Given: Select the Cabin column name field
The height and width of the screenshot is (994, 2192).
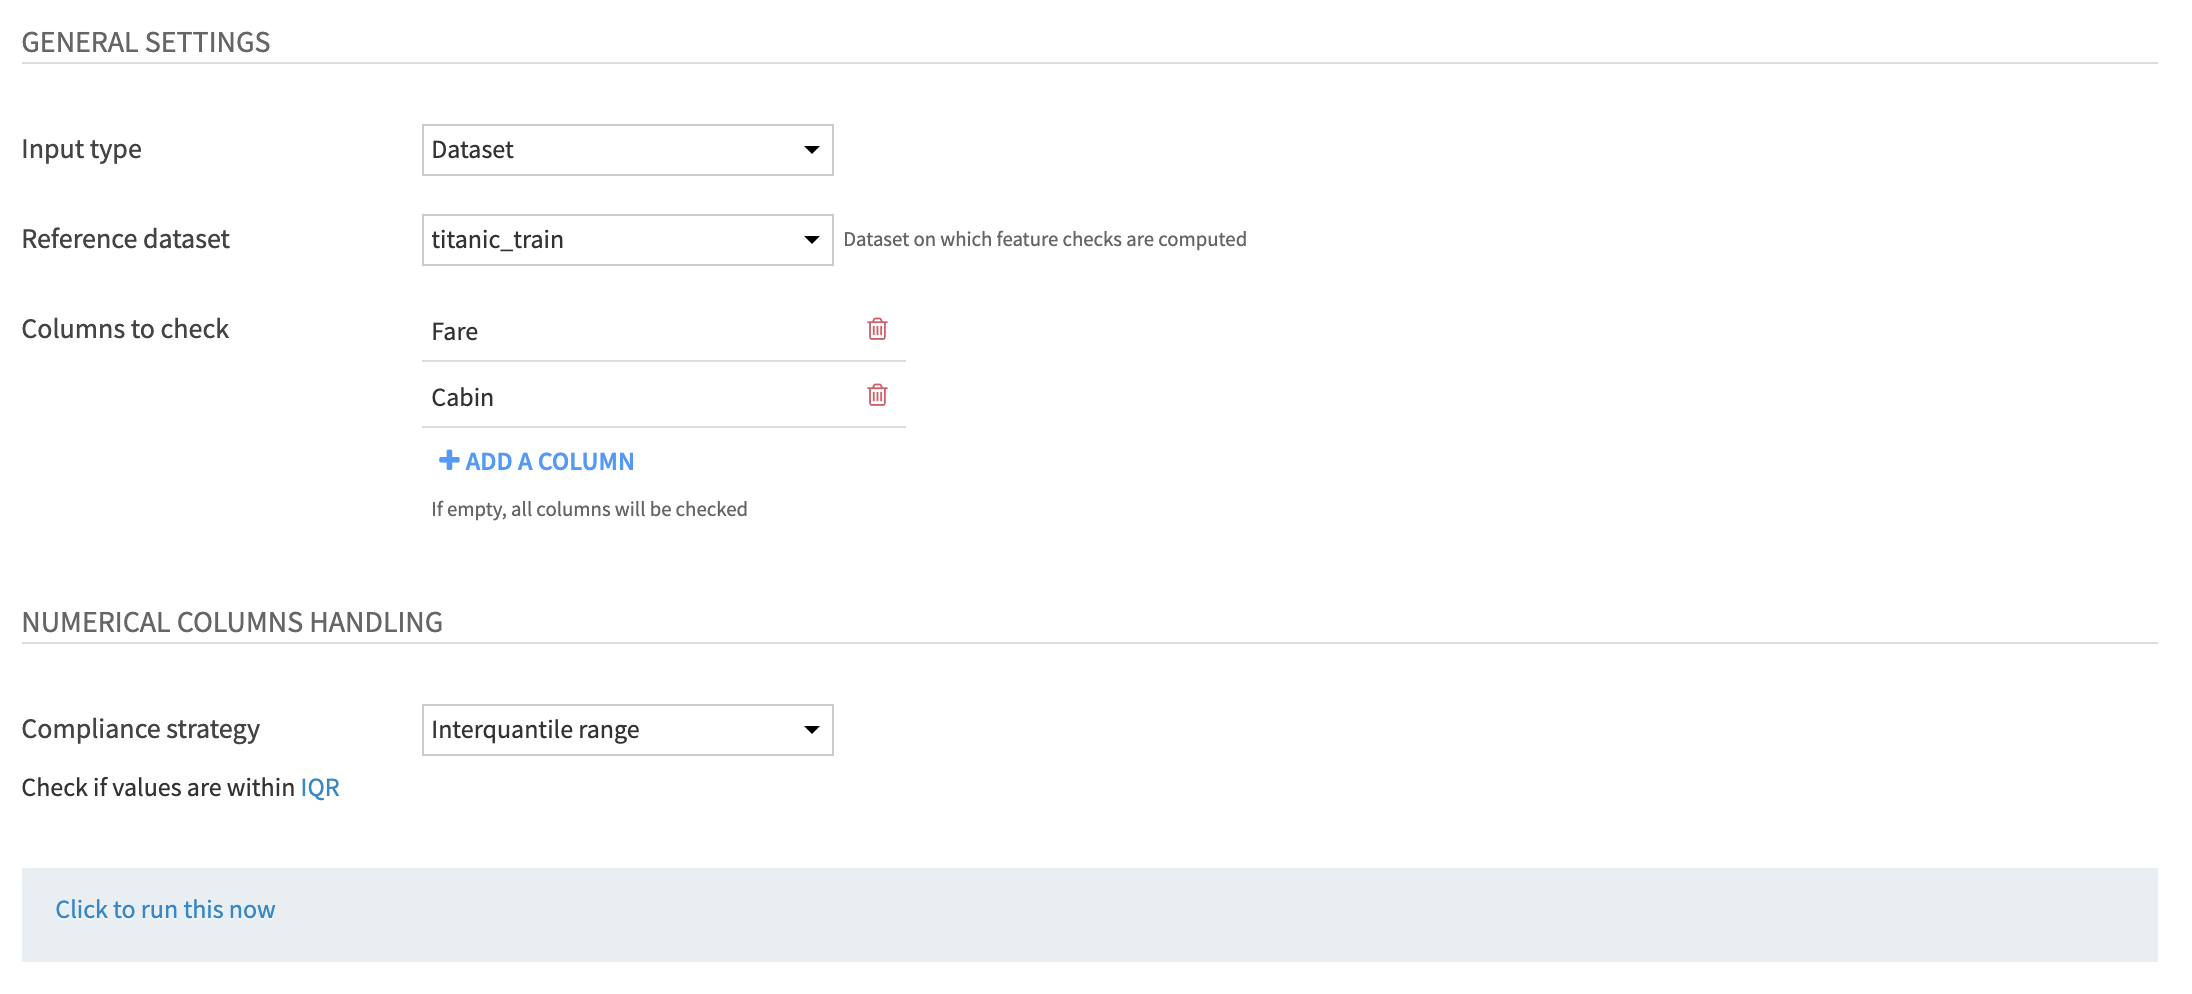Looking at the screenshot, I should (x=640, y=397).
